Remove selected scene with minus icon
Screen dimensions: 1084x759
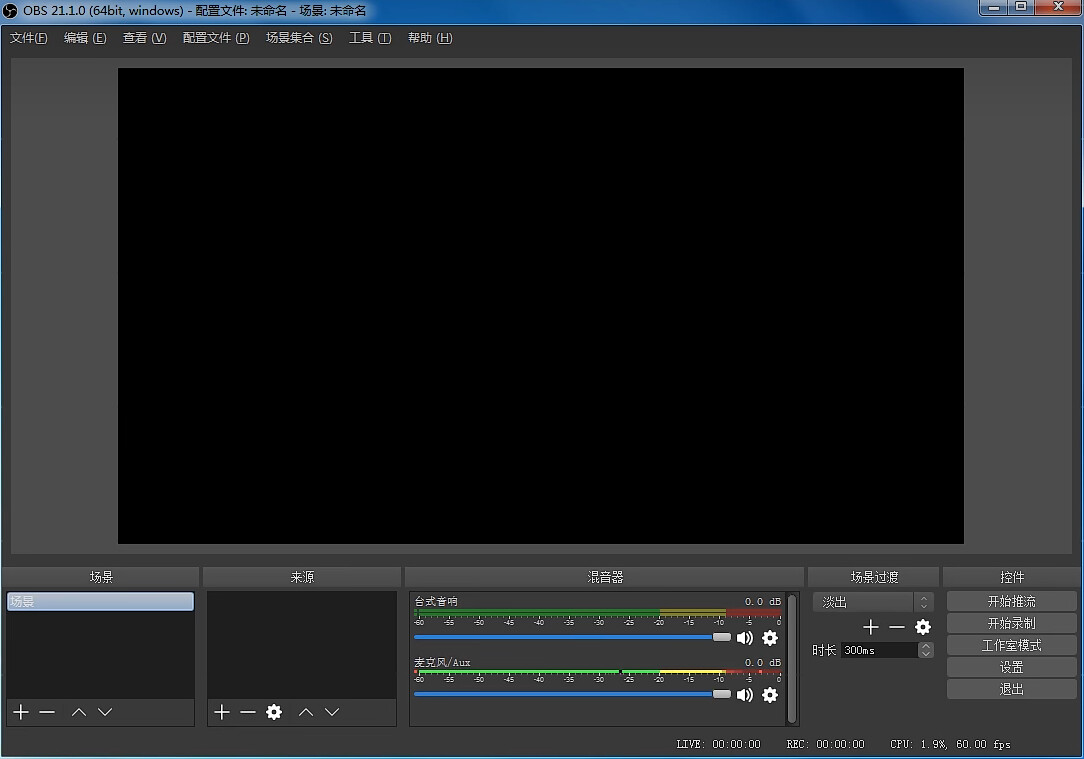point(47,712)
